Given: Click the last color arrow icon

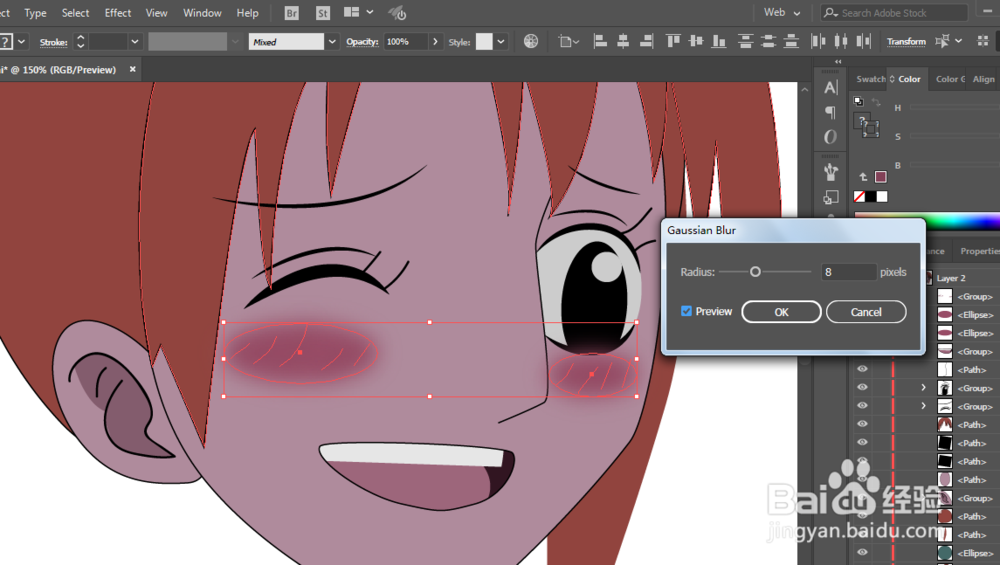Looking at the screenshot, I should pyautogui.click(x=863, y=177).
